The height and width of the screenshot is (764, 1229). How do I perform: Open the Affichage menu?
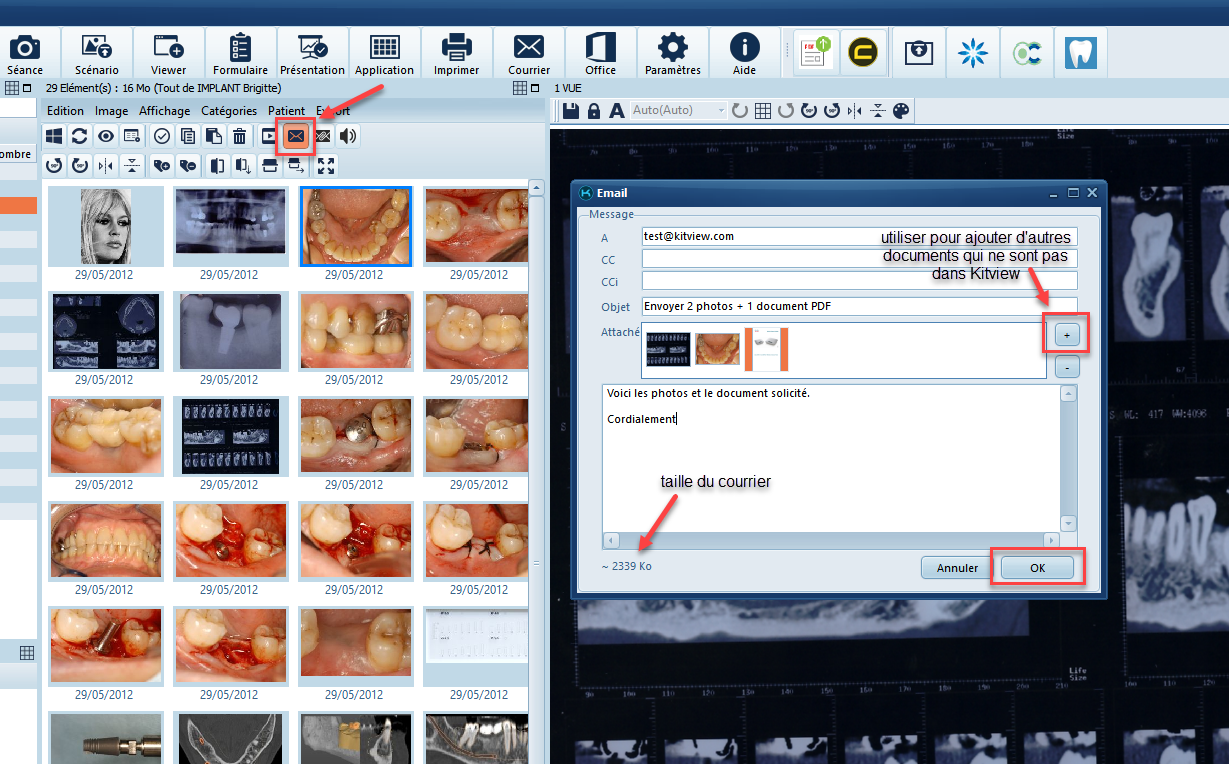(x=164, y=111)
